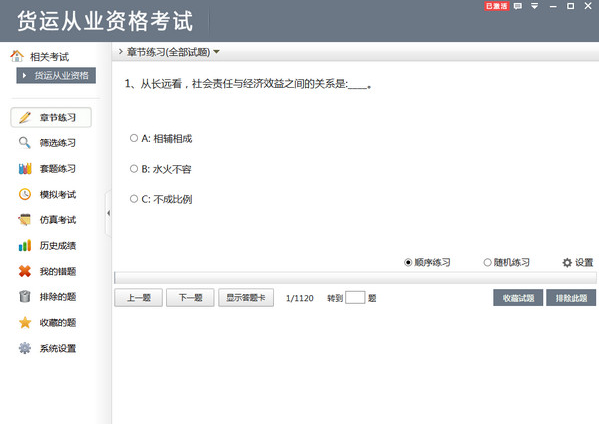Open 章节练习 with the pencil icon
The image size is (599, 426).
[51, 117]
